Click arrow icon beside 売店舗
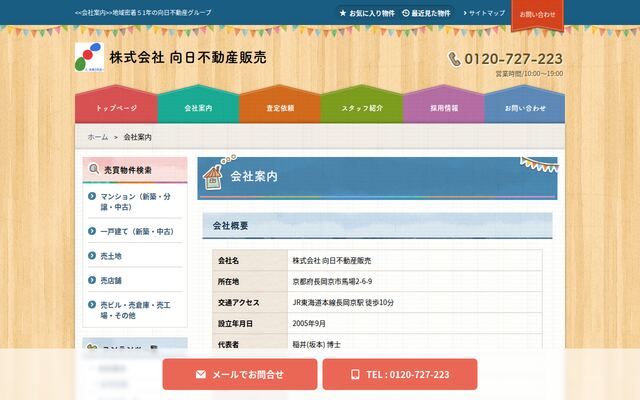640x400 pixels. tap(92, 280)
